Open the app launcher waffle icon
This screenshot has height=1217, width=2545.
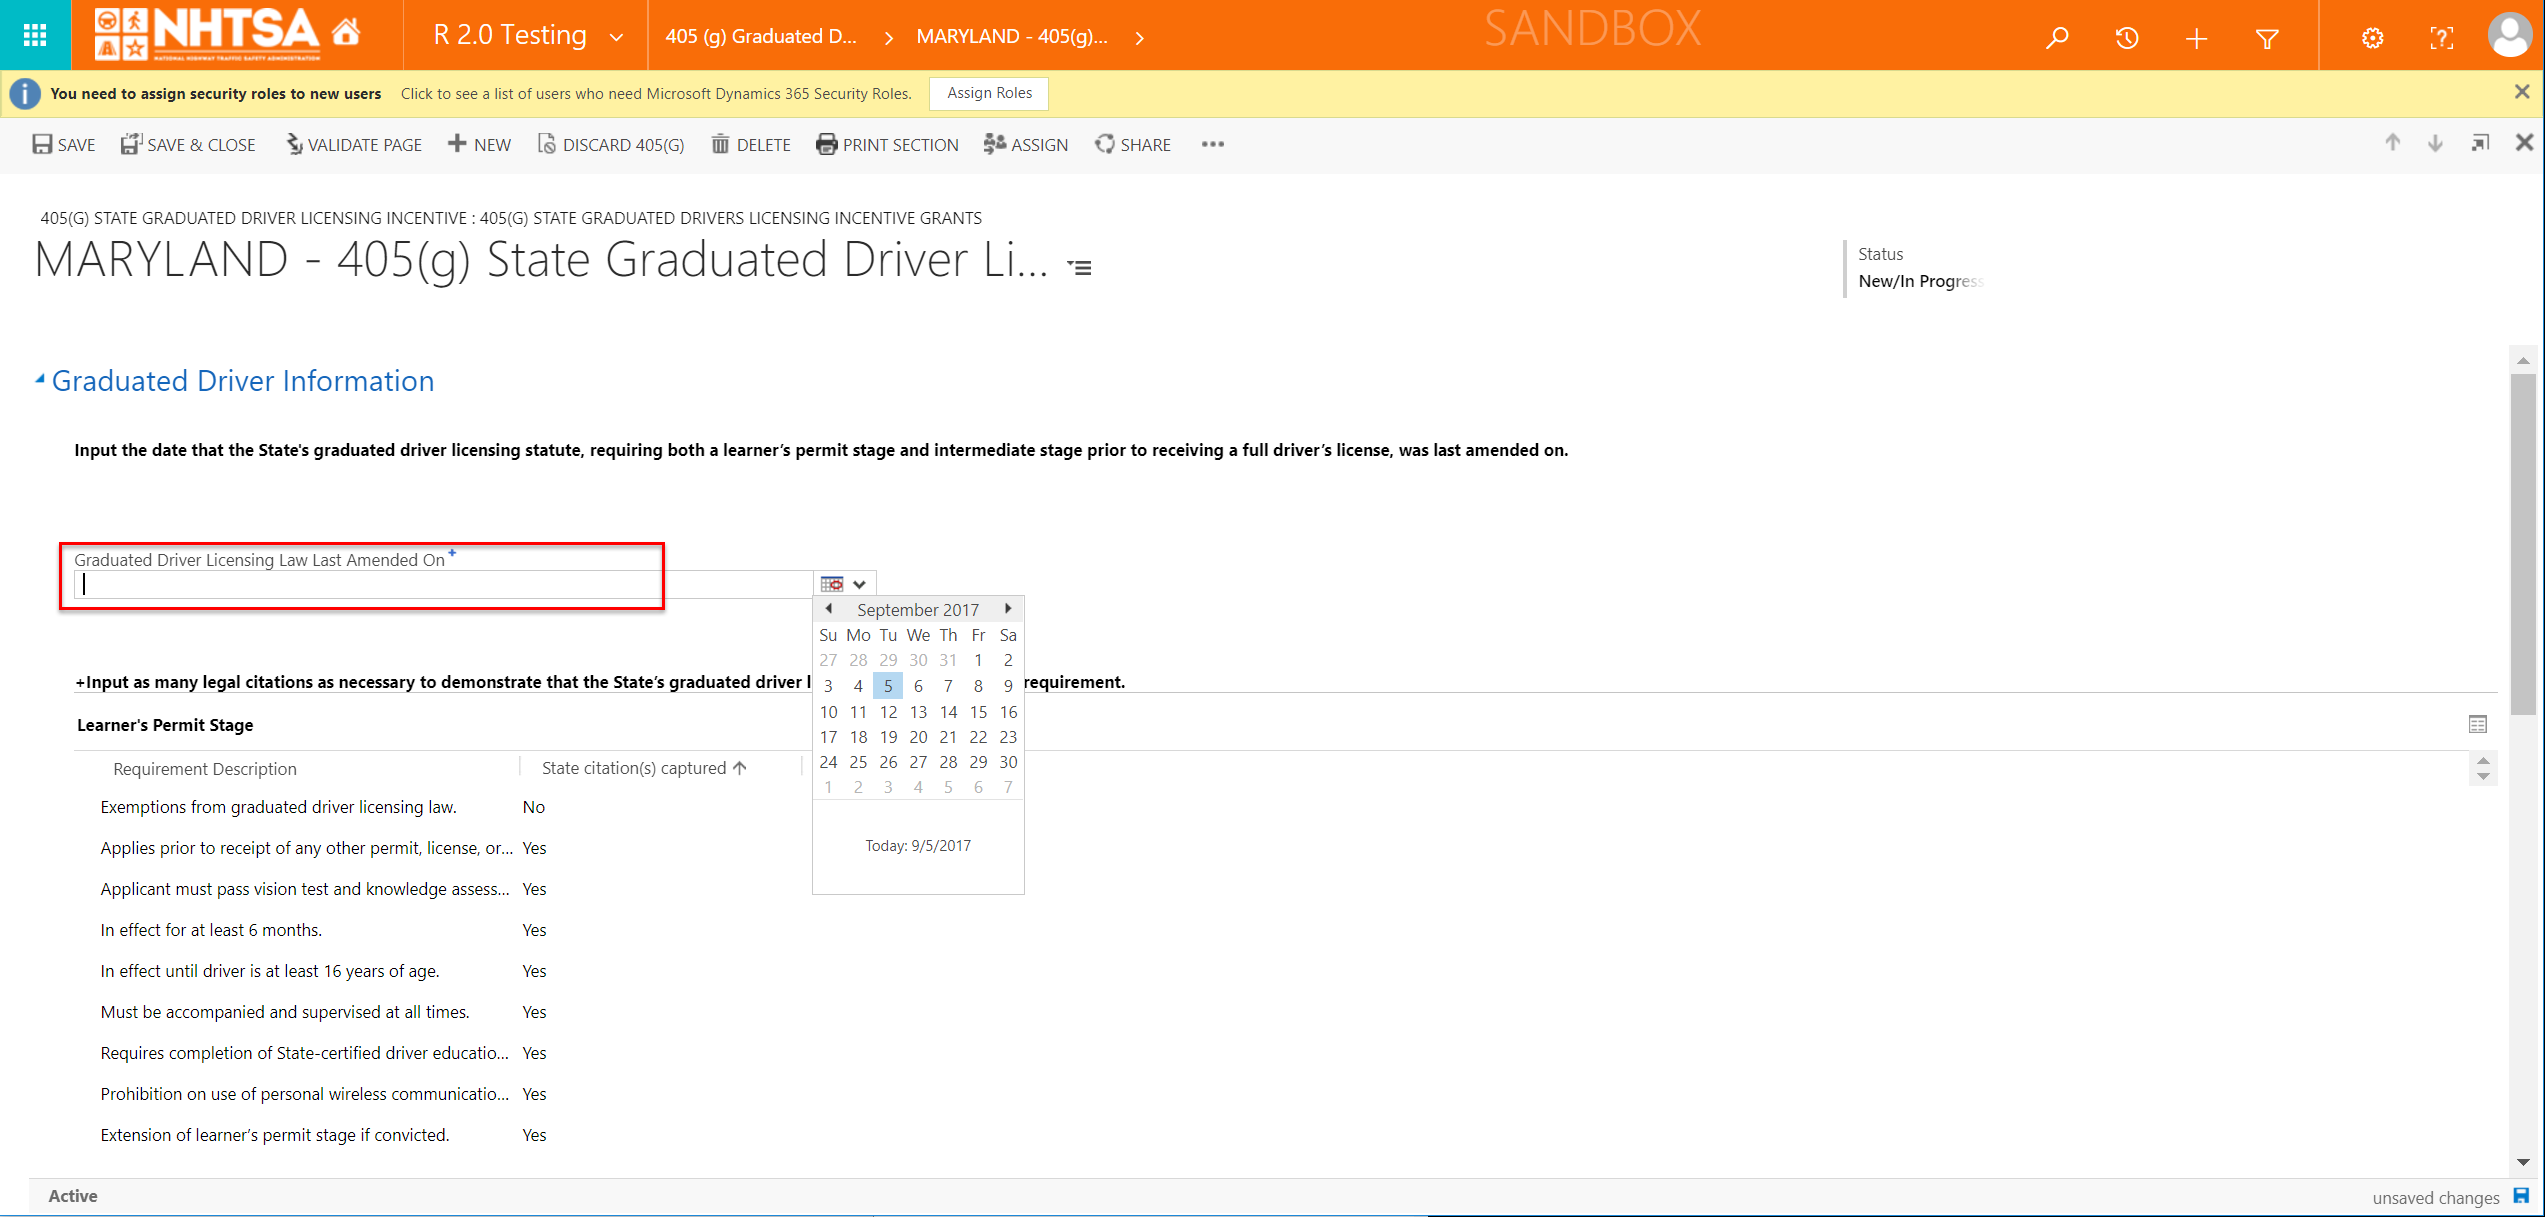[x=35, y=35]
